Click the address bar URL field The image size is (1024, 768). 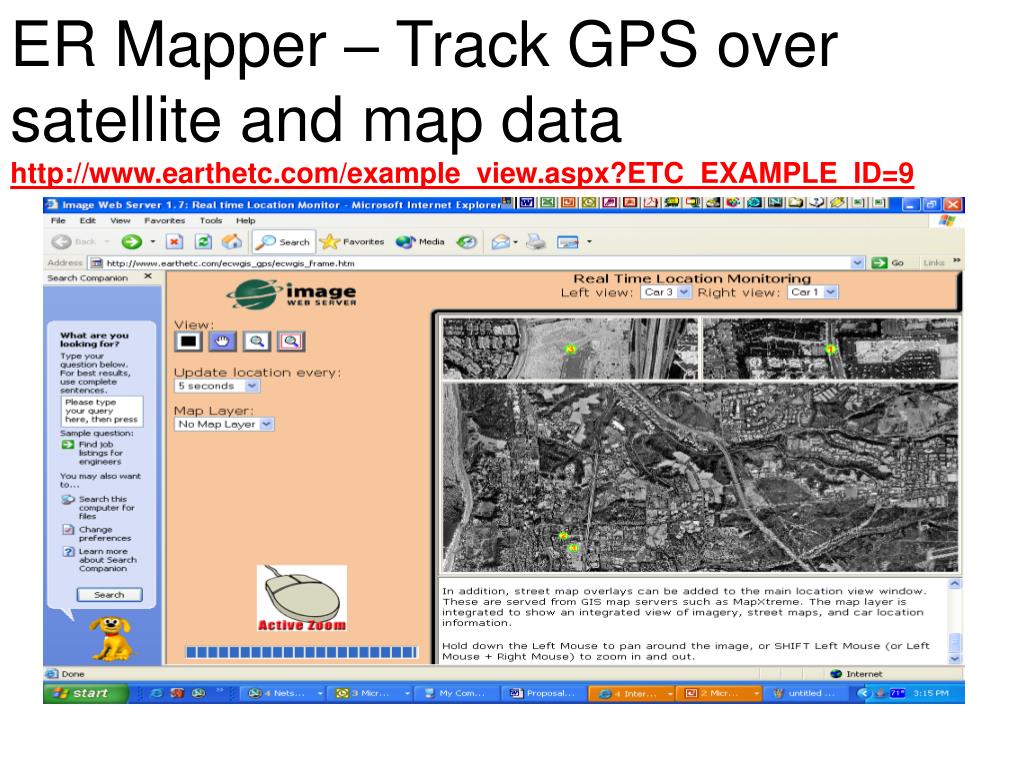click(x=477, y=263)
